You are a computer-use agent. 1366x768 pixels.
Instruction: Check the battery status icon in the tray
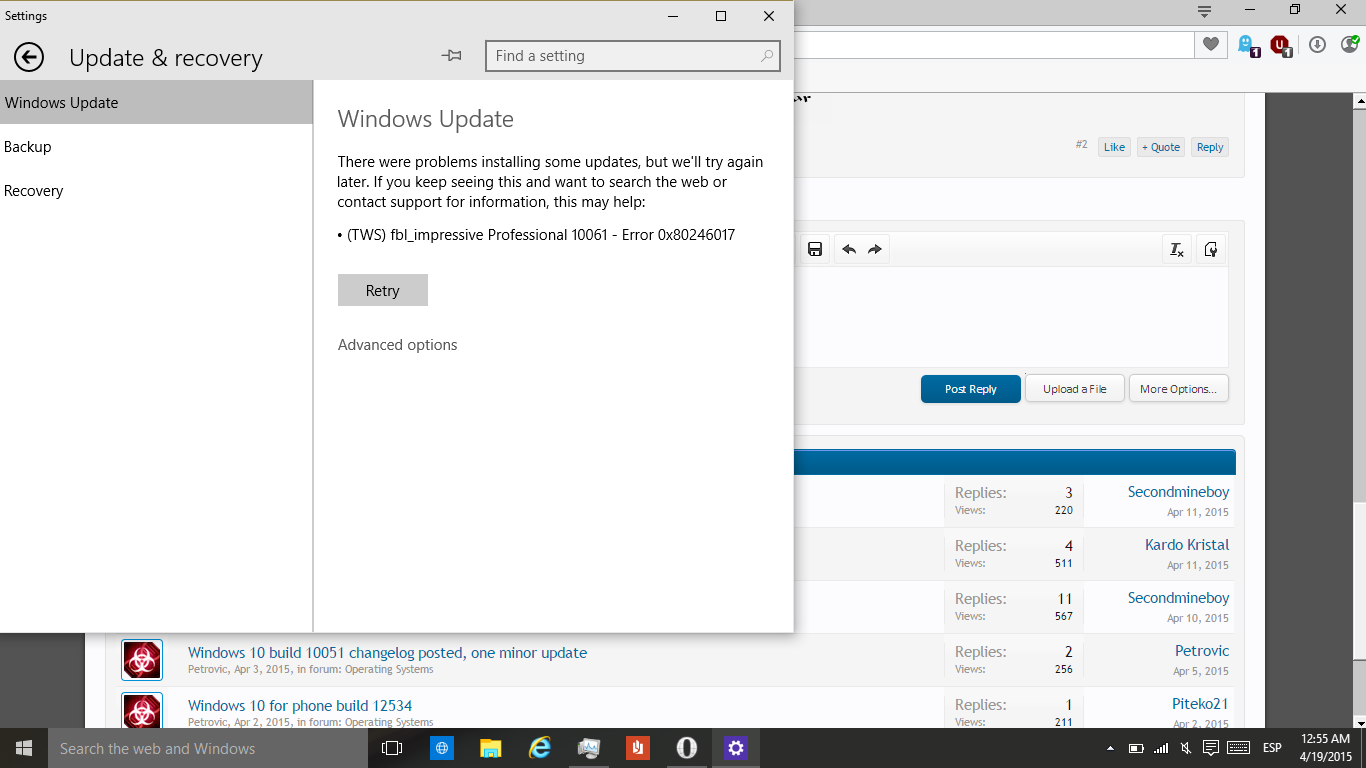(x=1136, y=748)
